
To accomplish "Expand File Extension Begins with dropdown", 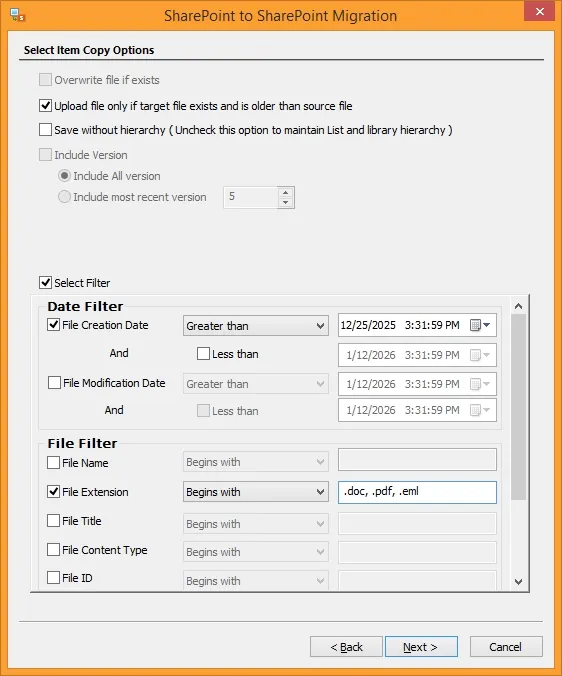I will pyautogui.click(x=256, y=492).
